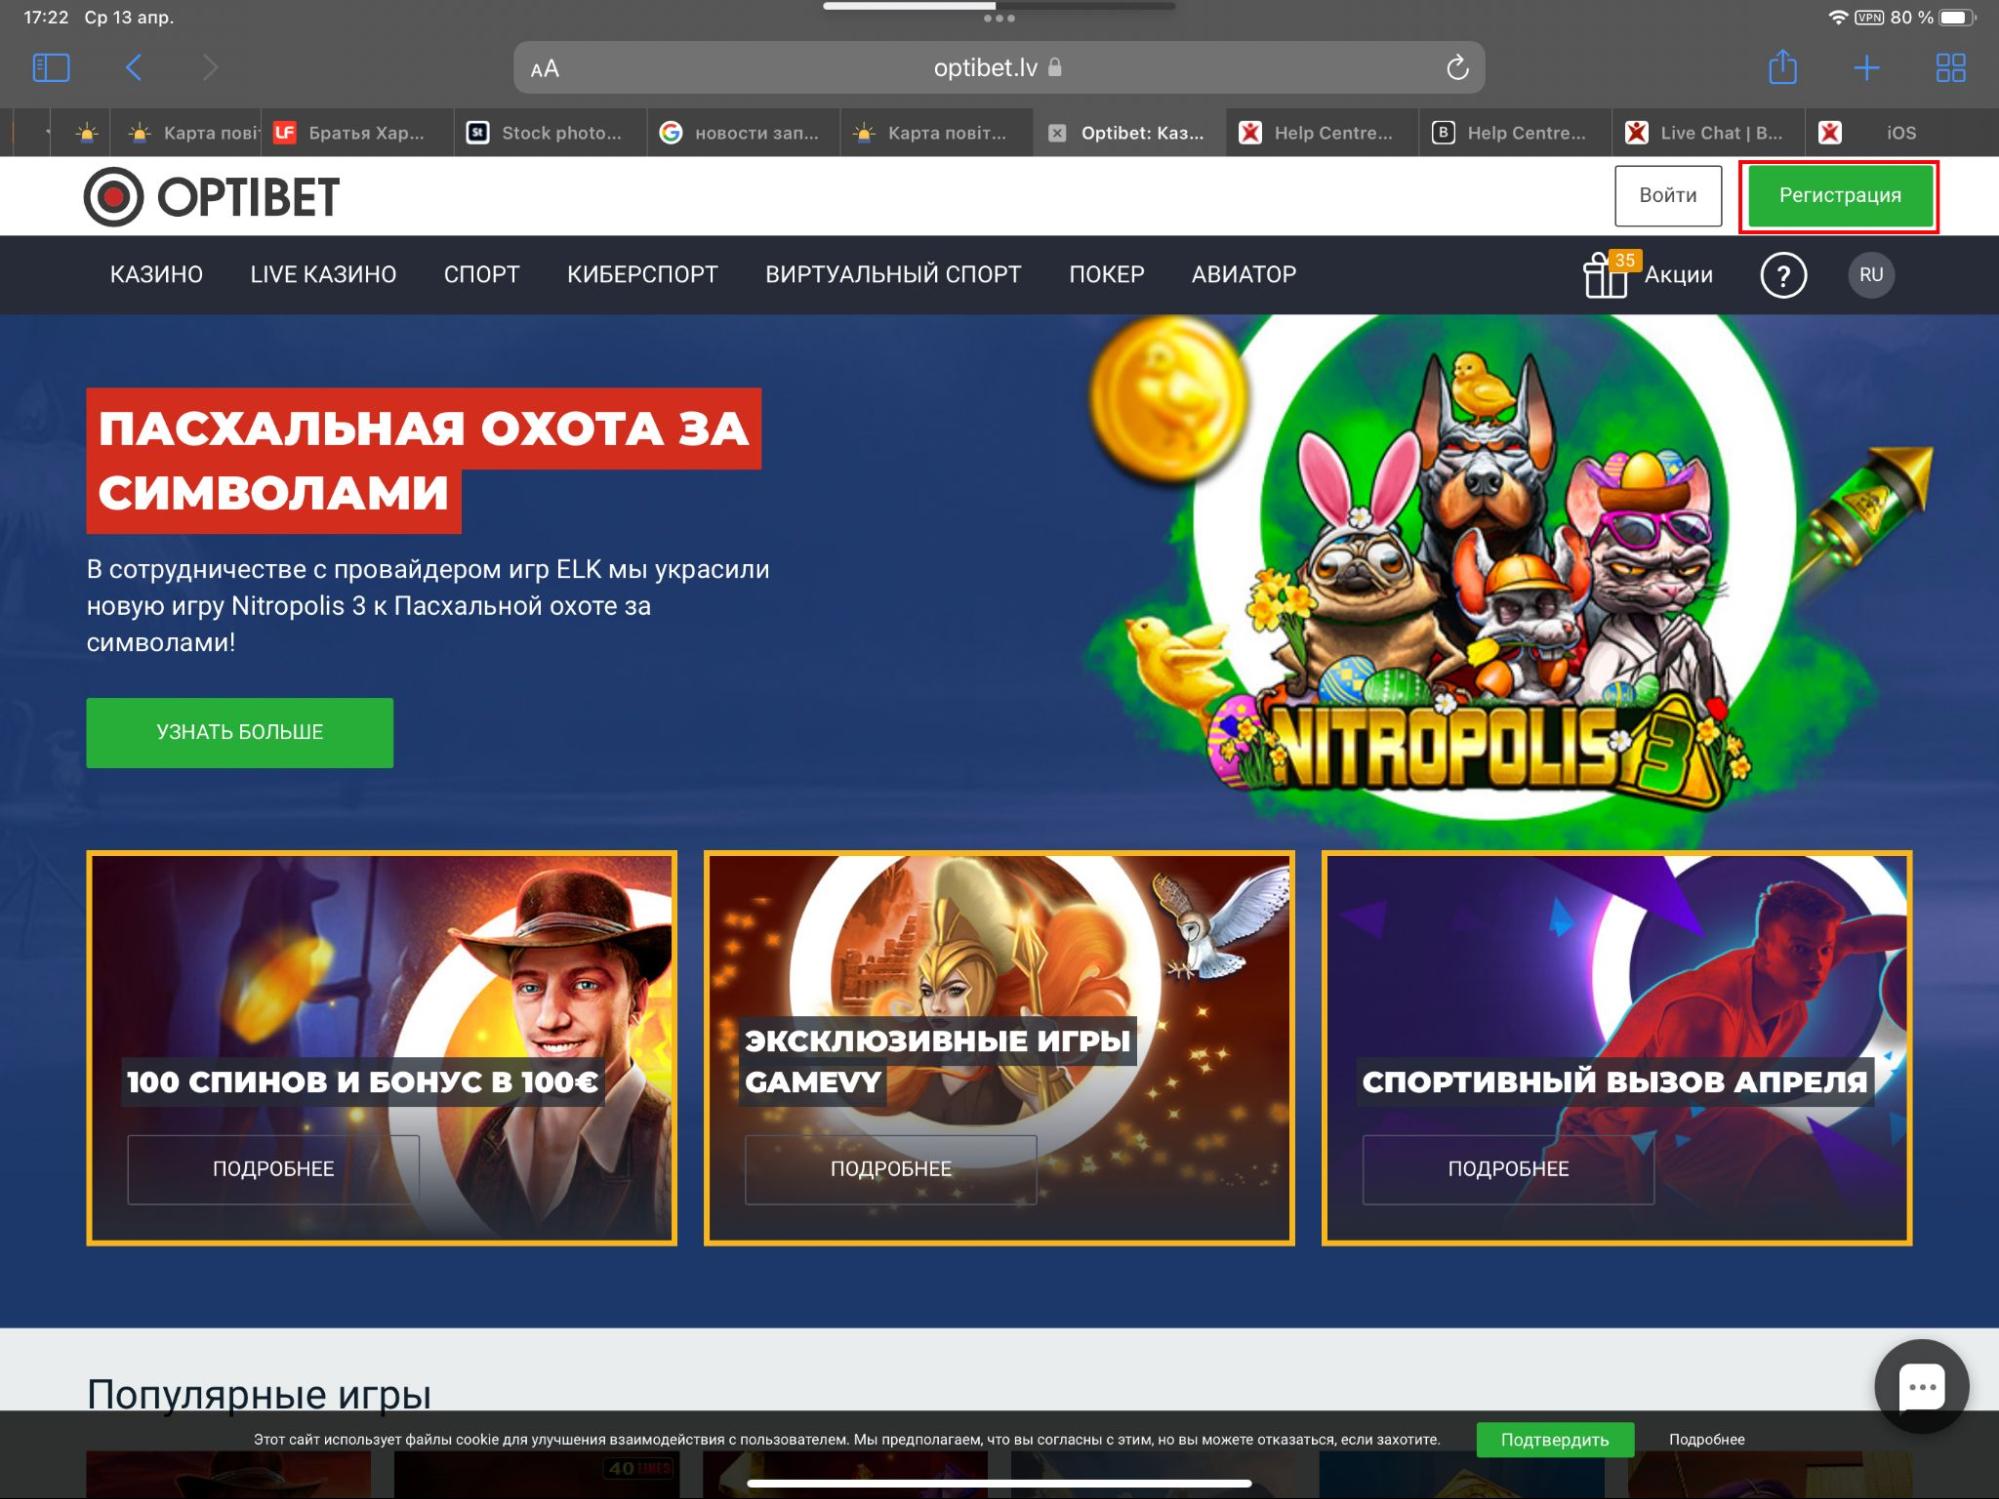Click the Акции promotions label
Image resolution: width=1999 pixels, height=1499 pixels.
[1678, 275]
